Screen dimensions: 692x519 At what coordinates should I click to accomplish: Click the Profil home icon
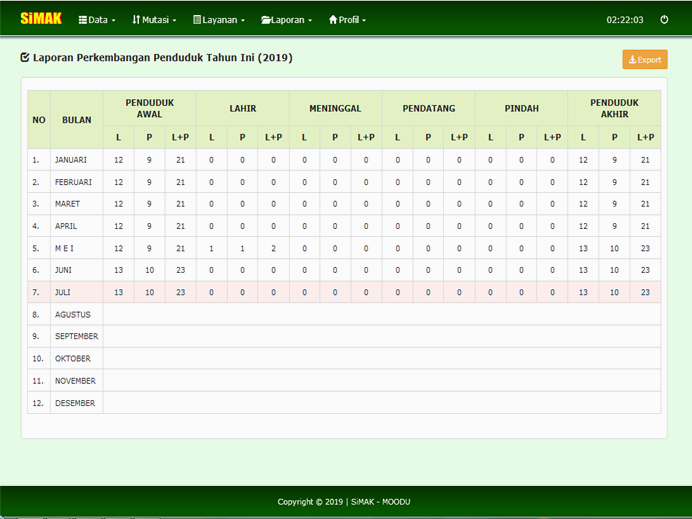click(333, 20)
